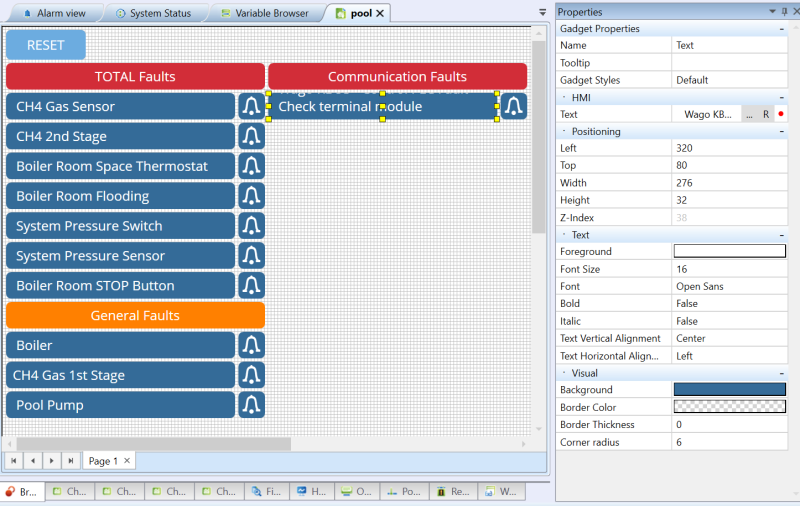Image resolution: width=800 pixels, height=506 pixels.
Task: Select the bell icon beside CH4 Gas Sensor
Action: 252,106
